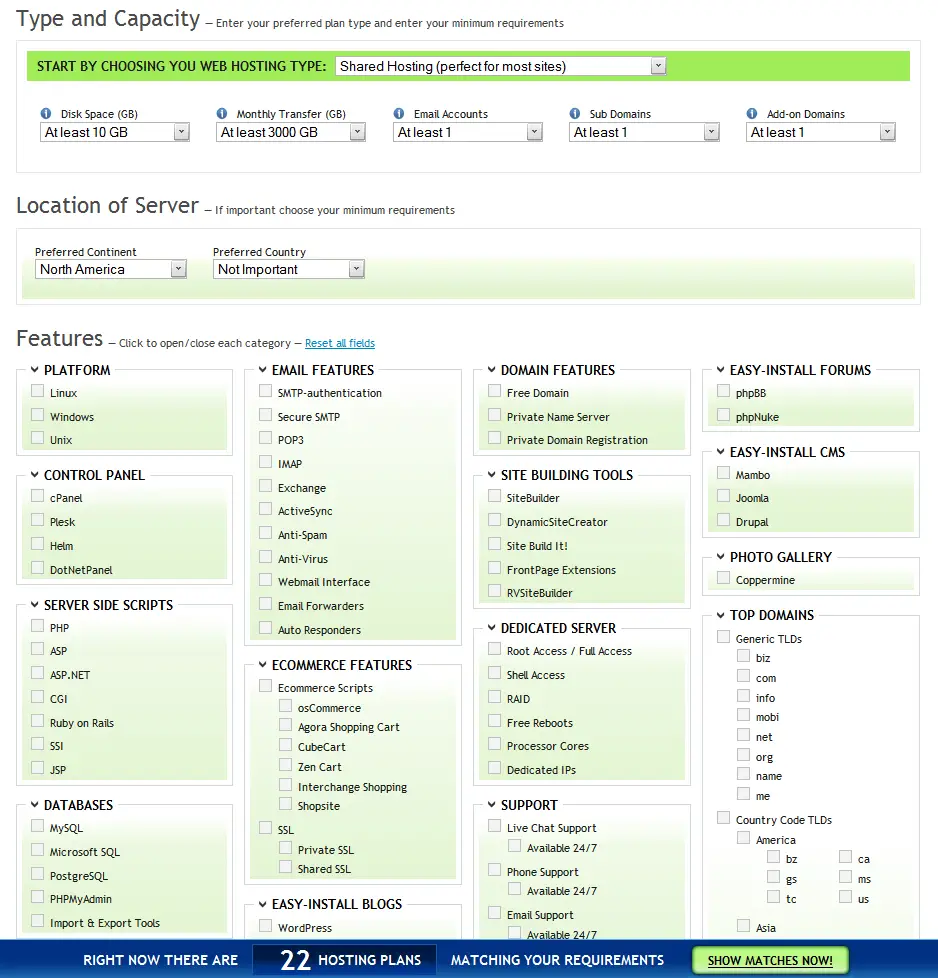Click the Add-on Domains info icon
Screen dimensions: 938x978
752,114
